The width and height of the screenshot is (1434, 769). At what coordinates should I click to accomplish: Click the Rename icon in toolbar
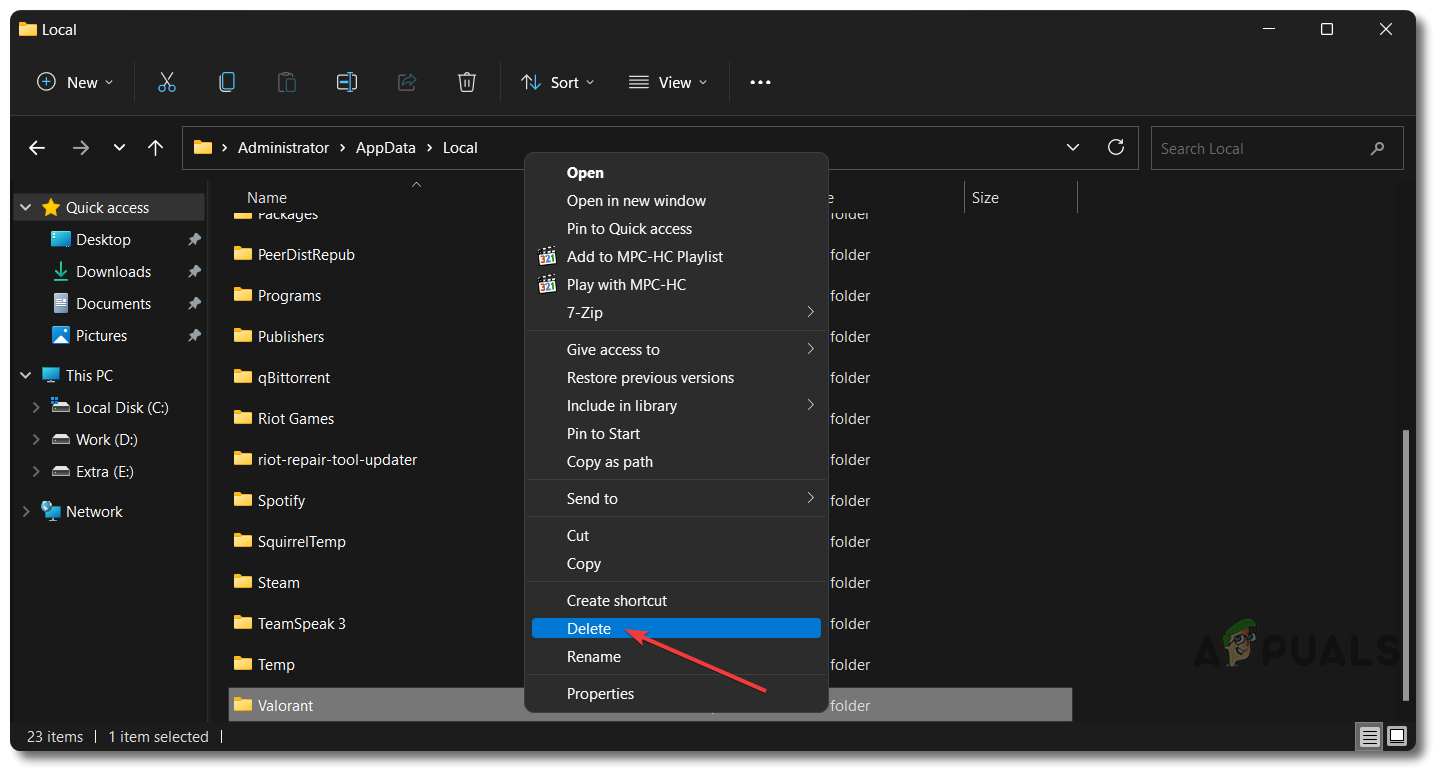(x=347, y=82)
